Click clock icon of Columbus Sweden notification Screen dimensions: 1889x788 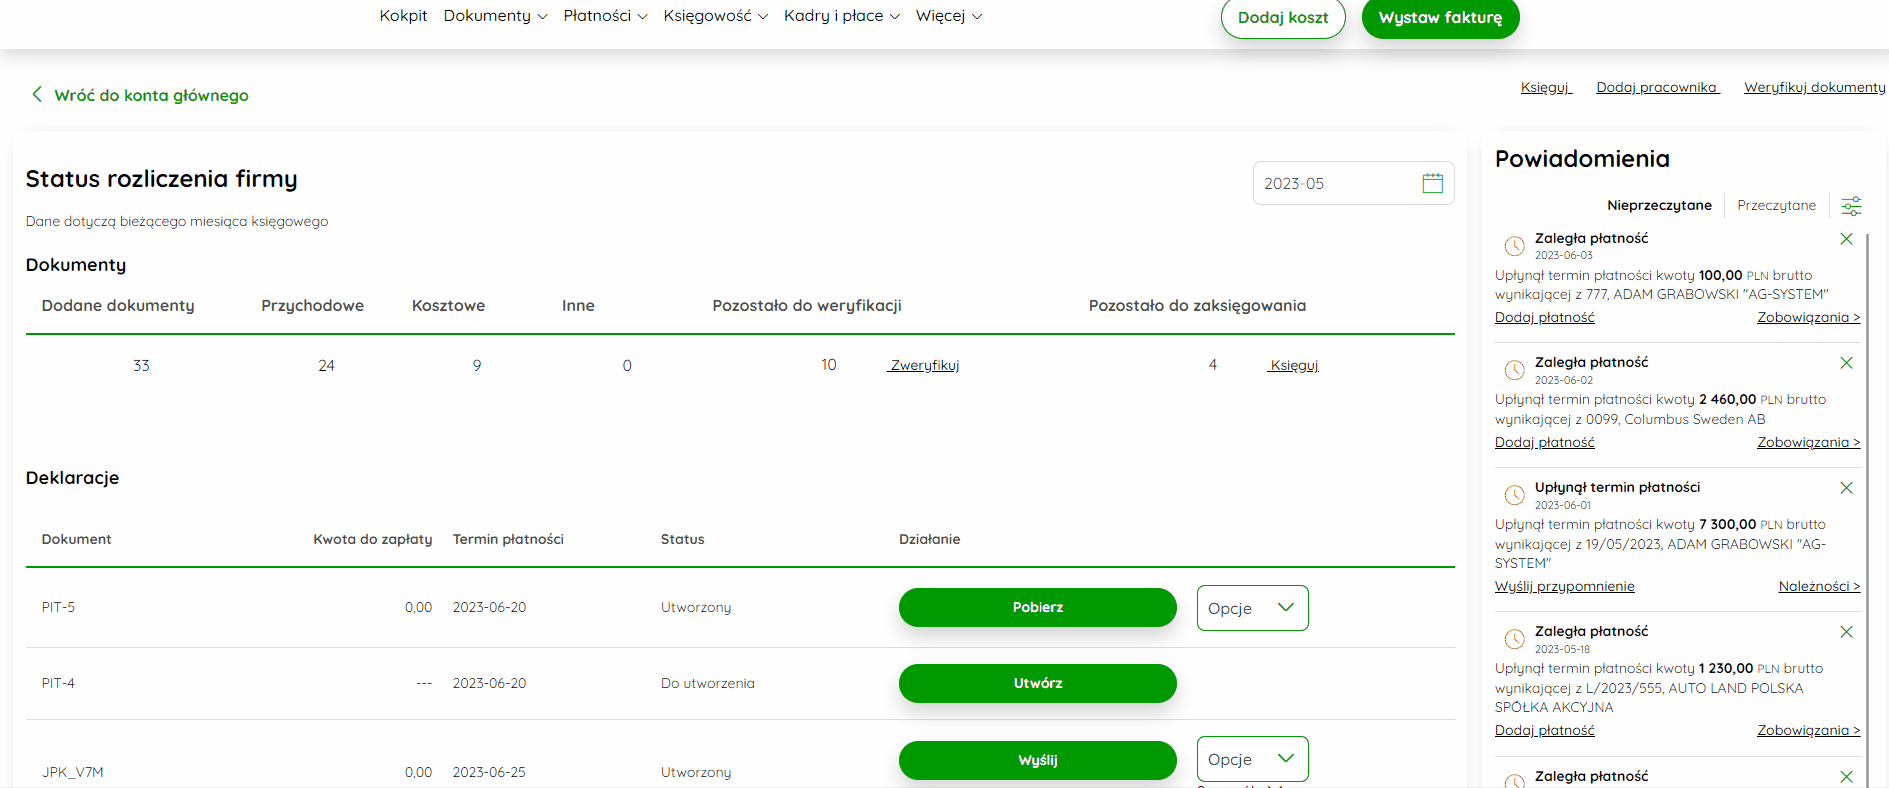1515,370
